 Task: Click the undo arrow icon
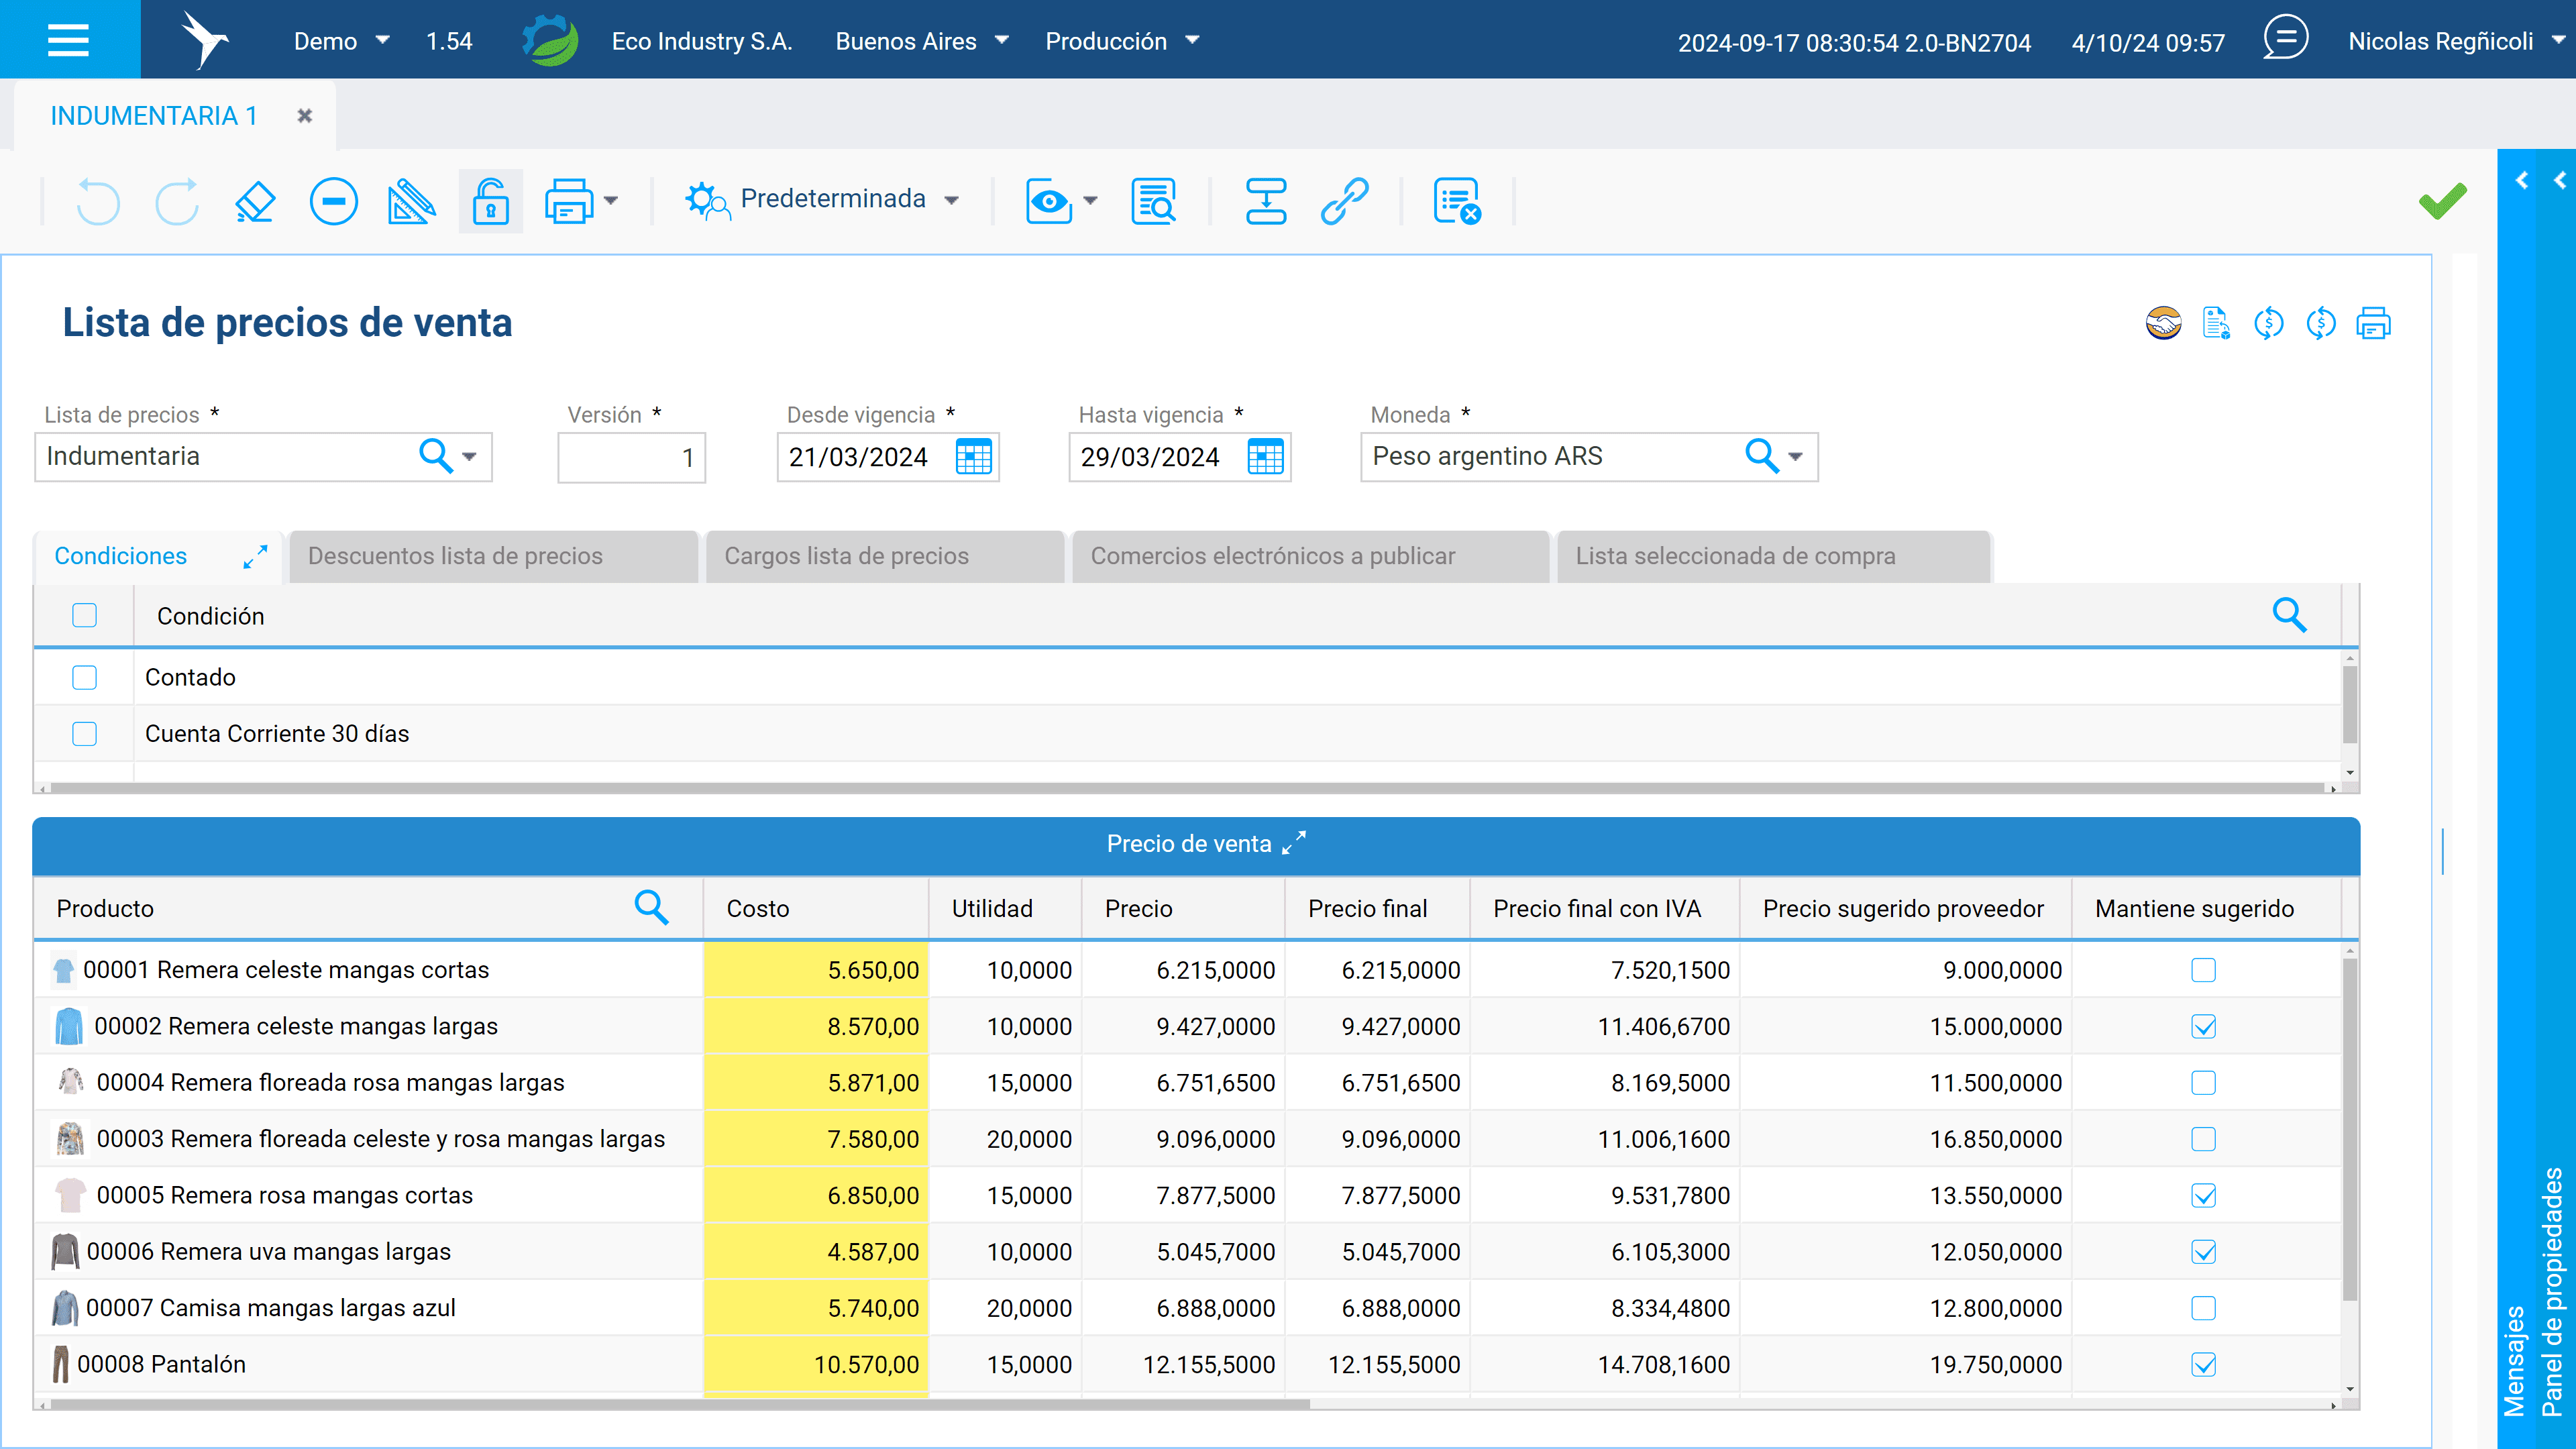(98, 202)
